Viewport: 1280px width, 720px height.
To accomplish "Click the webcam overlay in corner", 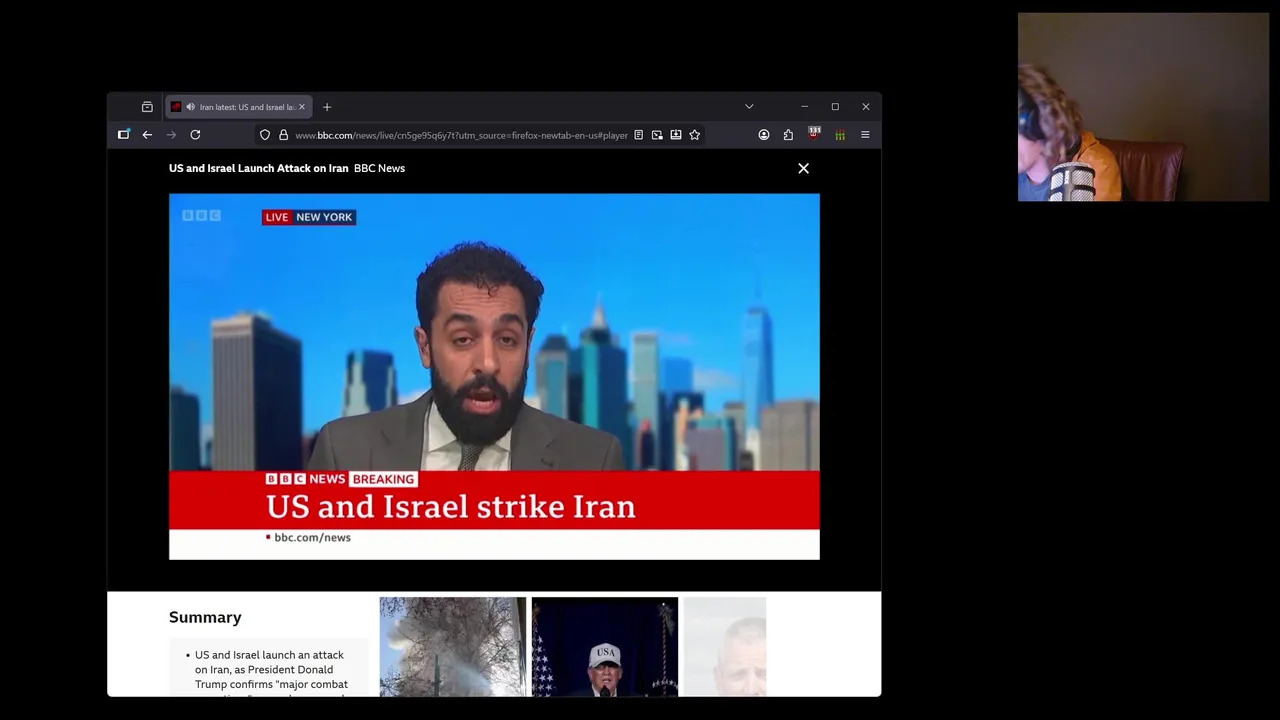I will [x=1143, y=107].
